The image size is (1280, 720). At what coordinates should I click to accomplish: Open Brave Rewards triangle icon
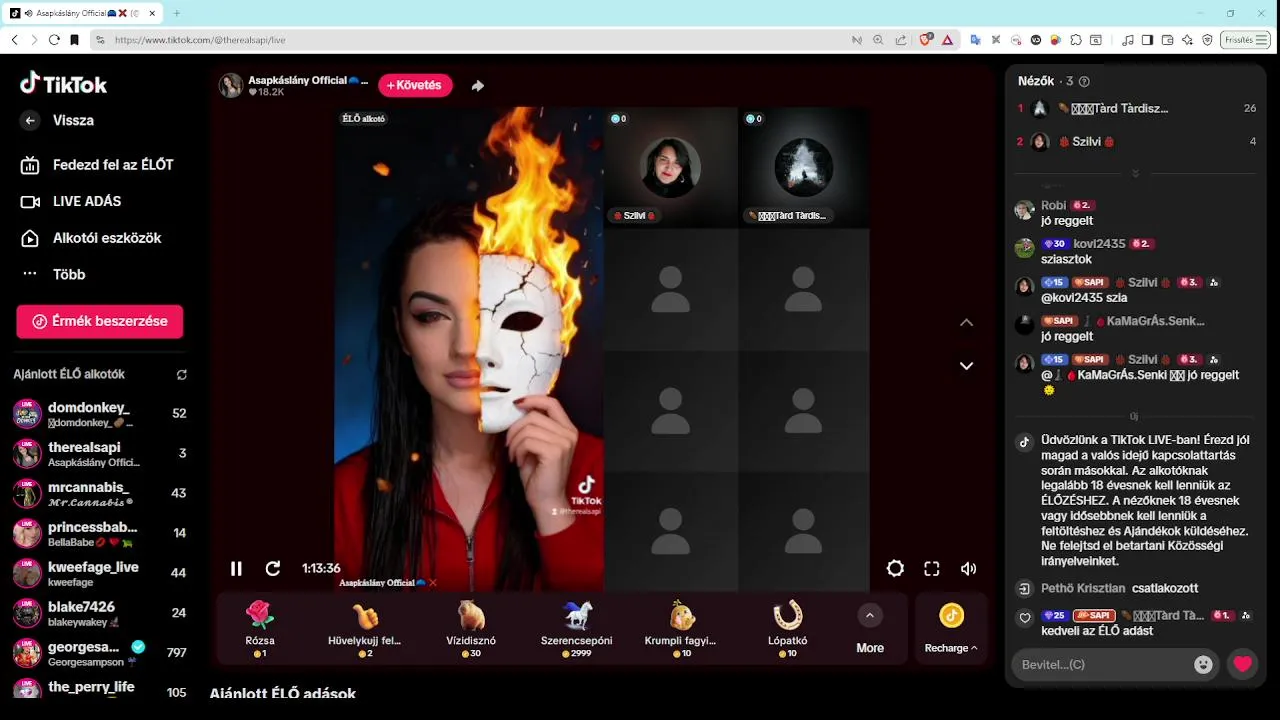tap(947, 40)
